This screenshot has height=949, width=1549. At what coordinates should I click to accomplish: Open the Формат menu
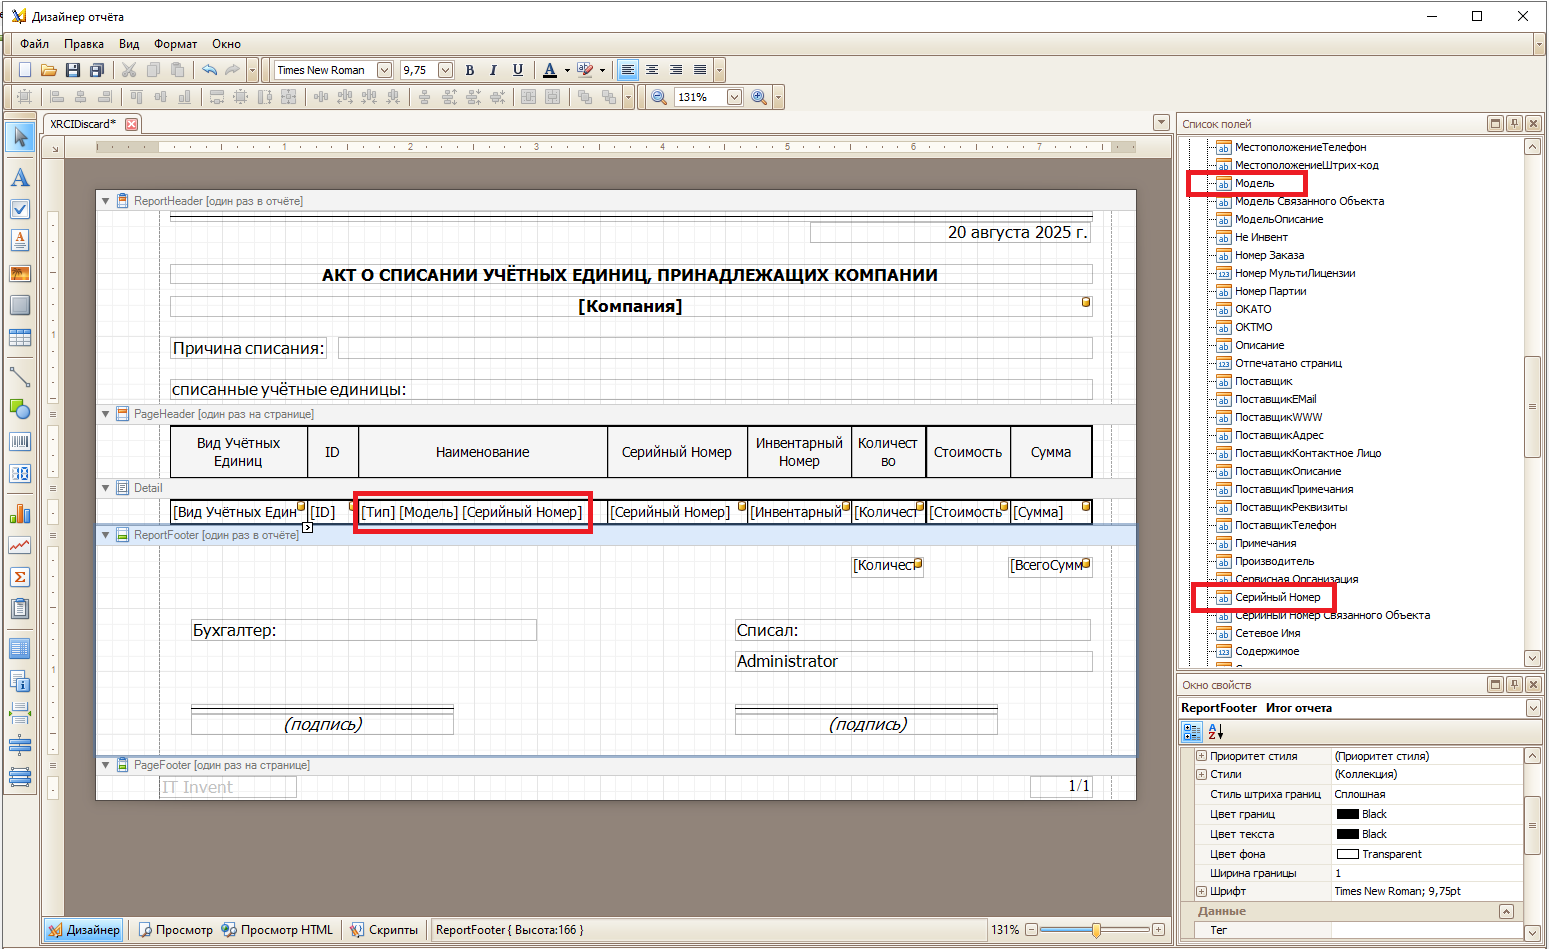pyautogui.click(x=175, y=44)
